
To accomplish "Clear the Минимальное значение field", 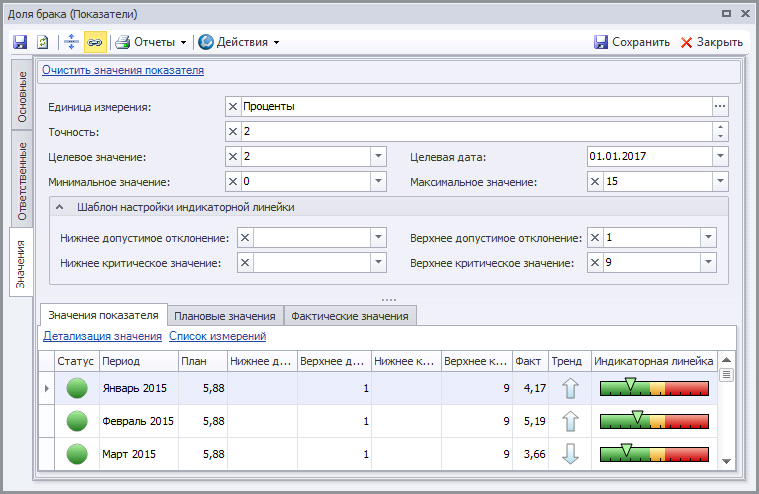I will click(x=233, y=181).
